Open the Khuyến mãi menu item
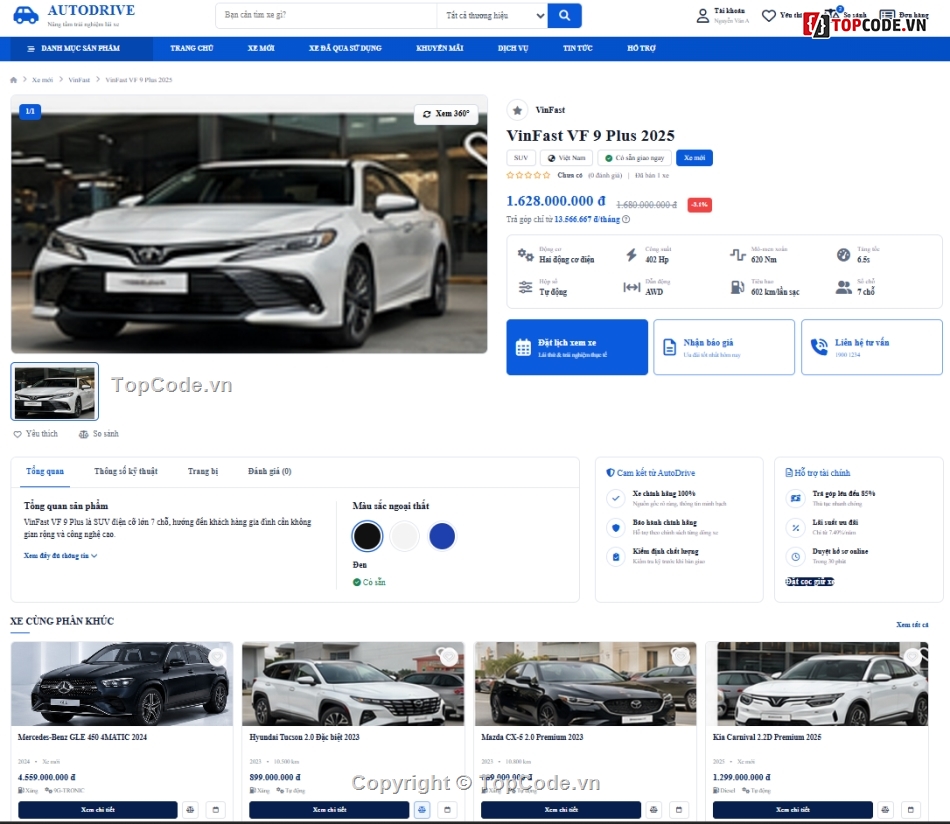 click(x=440, y=48)
